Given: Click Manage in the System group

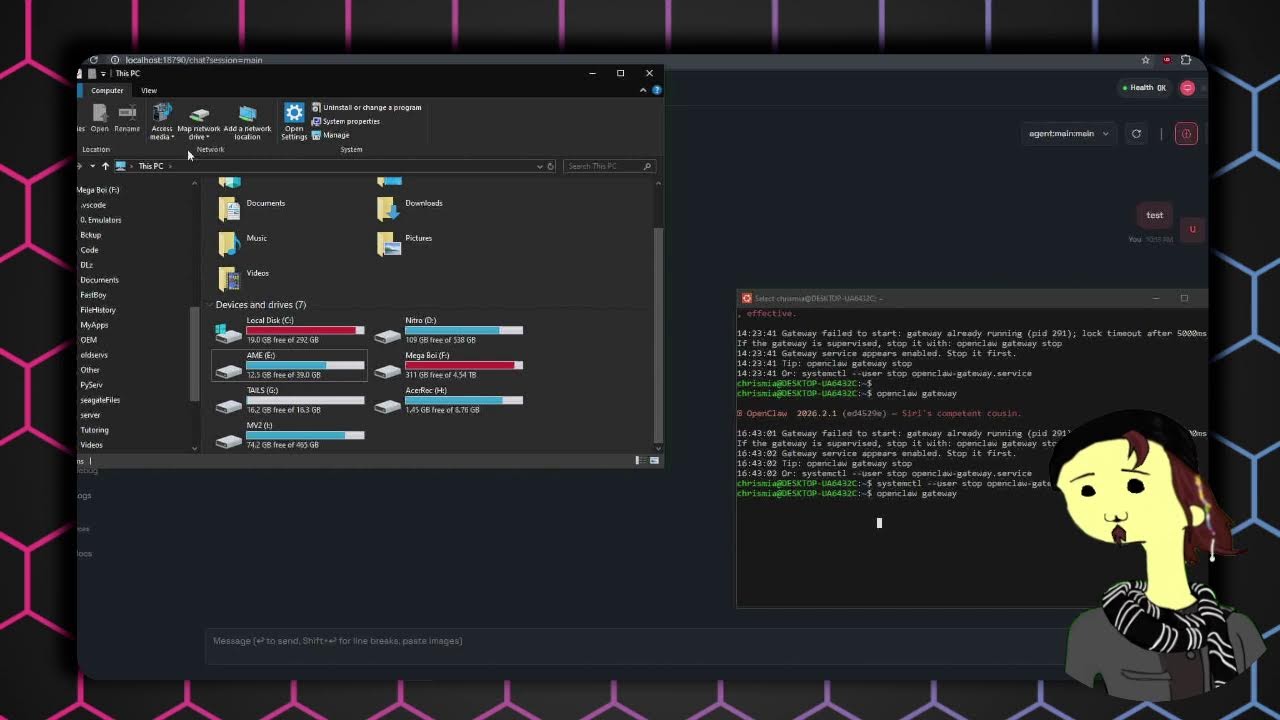Looking at the screenshot, I should click(330, 135).
